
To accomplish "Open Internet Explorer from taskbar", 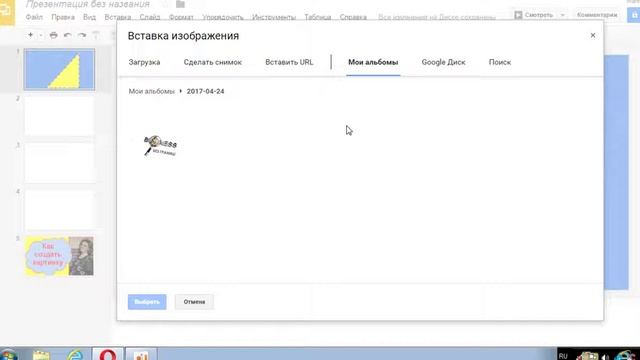I will point(75,355).
